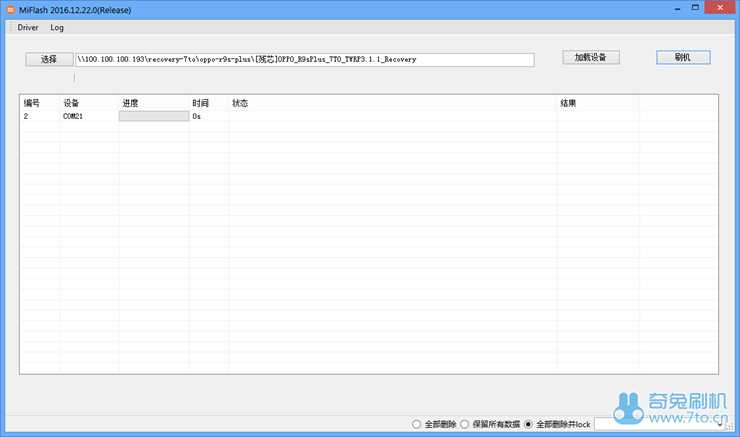The width and height of the screenshot is (740, 437).
Task: Click the 加载设备 load devices button
Action: pos(591,58)
